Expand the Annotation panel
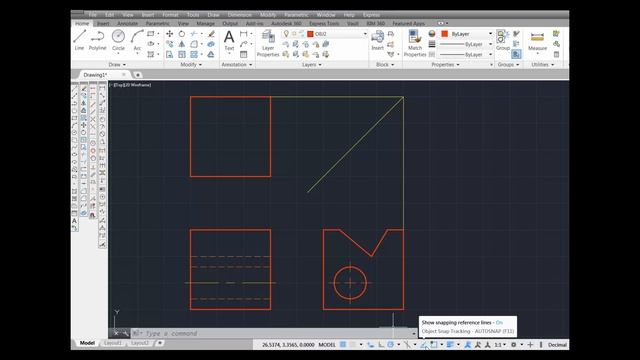The image size is (640, 360). click(236, 64)
